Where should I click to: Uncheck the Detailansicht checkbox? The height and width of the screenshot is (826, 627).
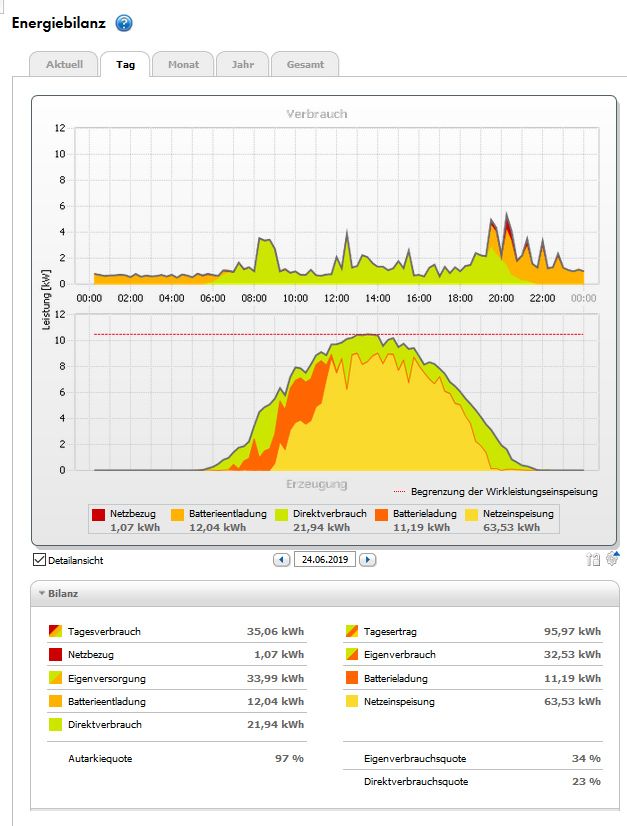[x=40, y=560]
